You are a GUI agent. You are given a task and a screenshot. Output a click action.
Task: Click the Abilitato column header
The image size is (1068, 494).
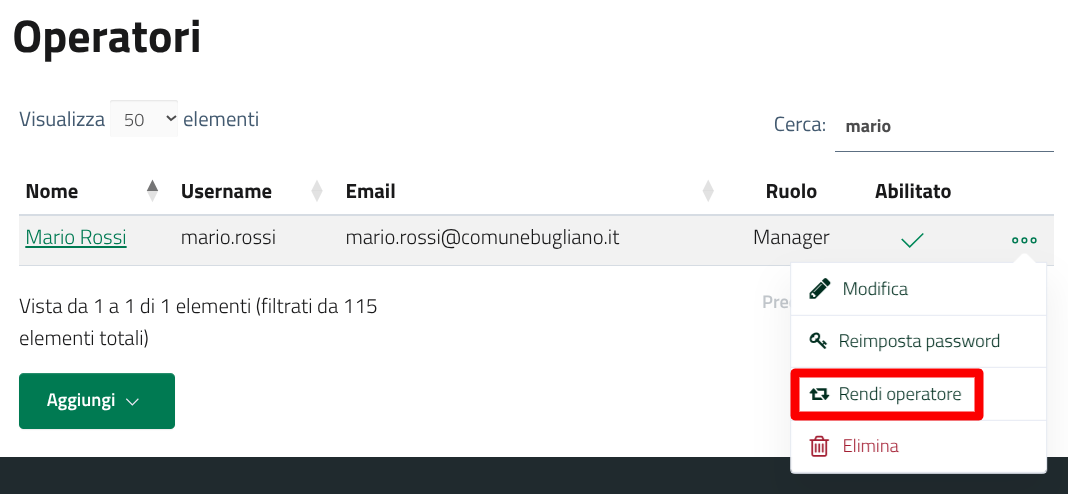tap(912, 191)
